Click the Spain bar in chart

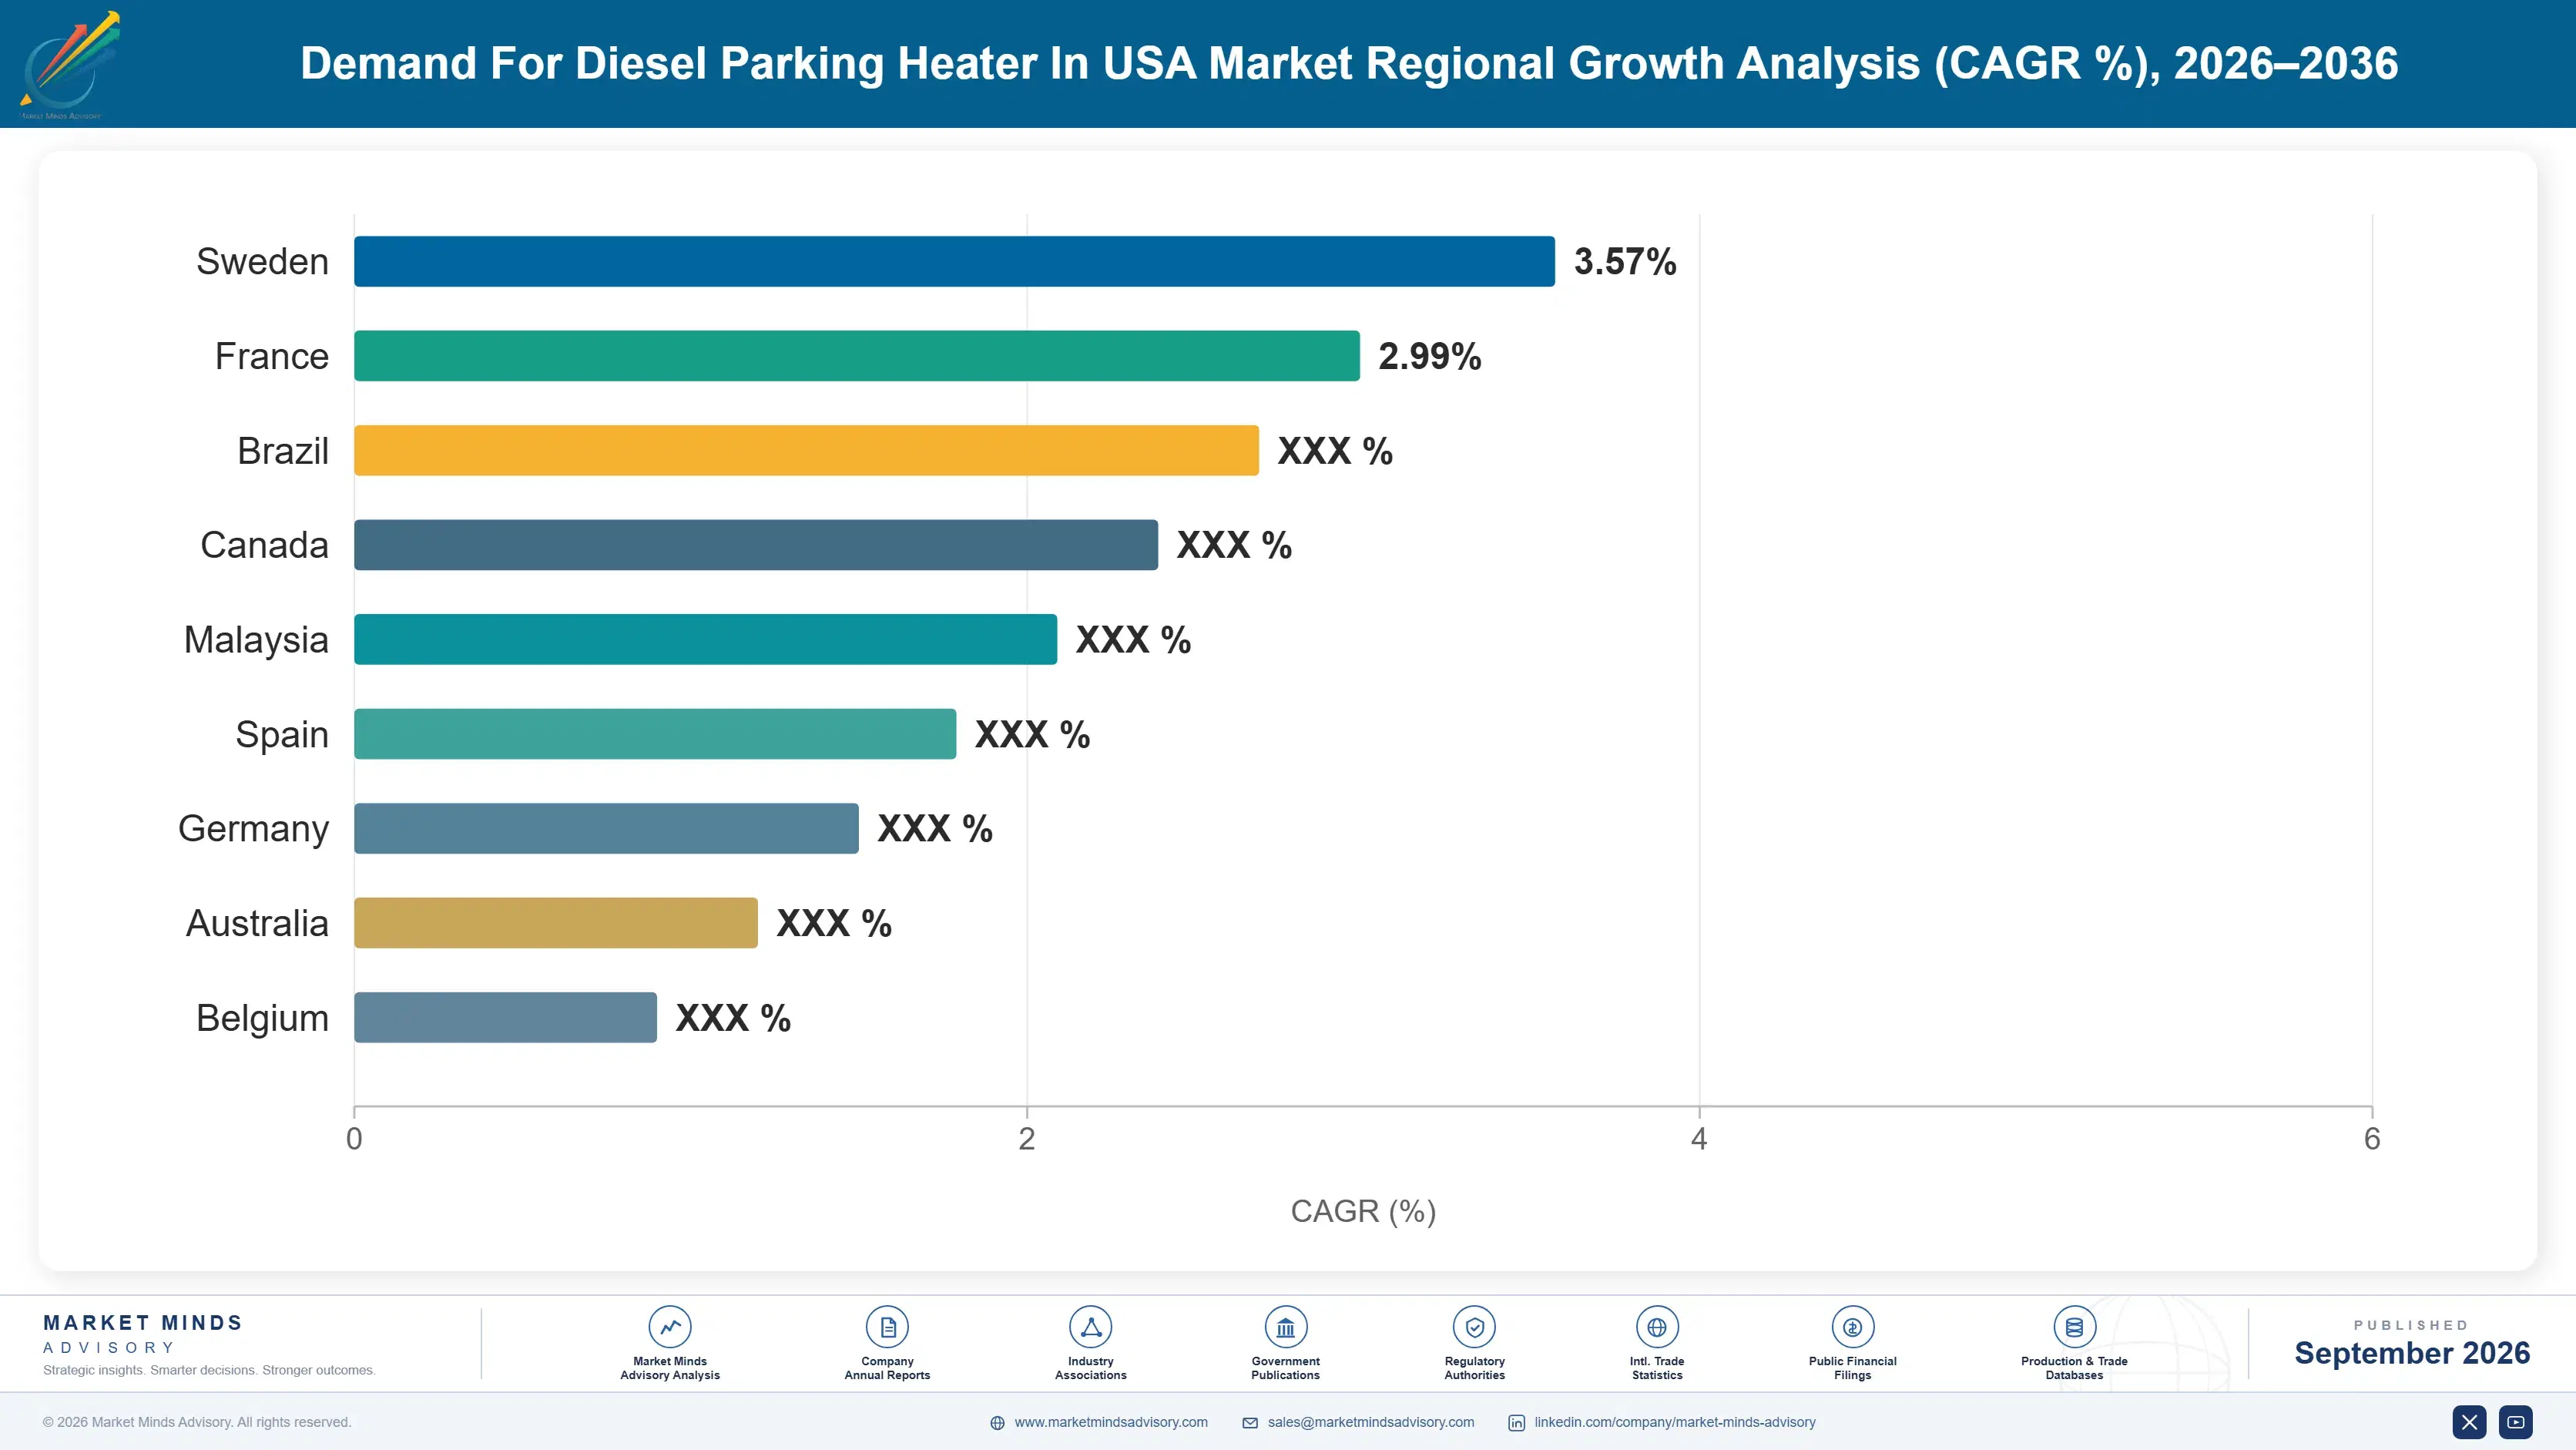point(655,734)
